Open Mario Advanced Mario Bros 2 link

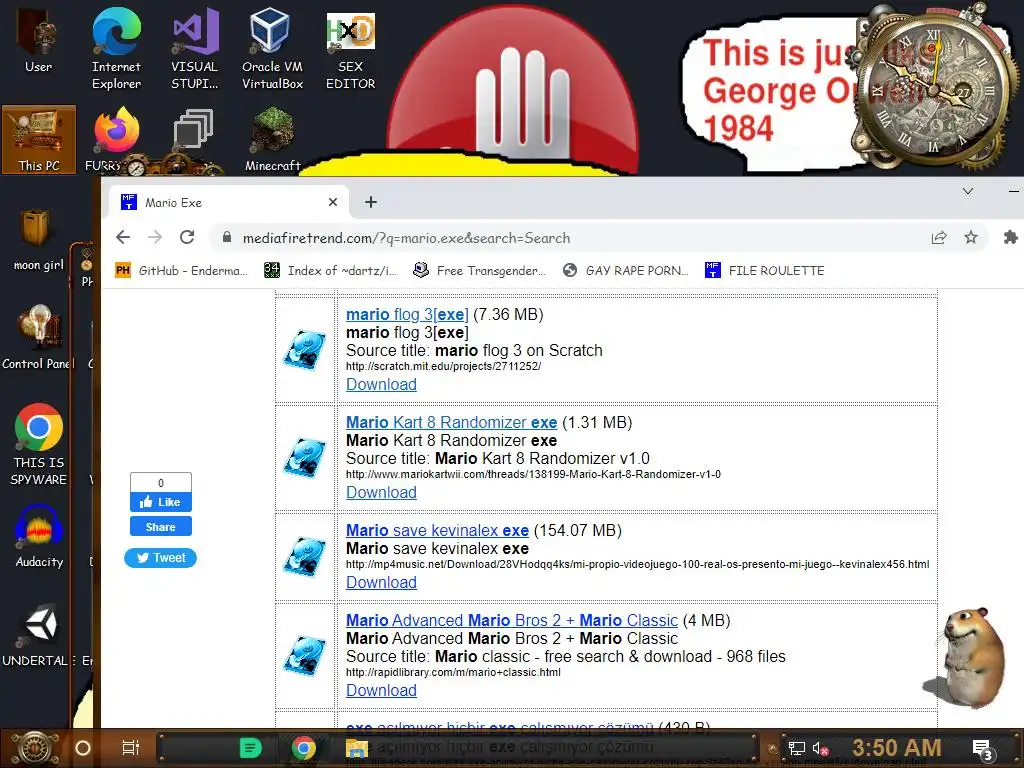click(x=512, y=620)
